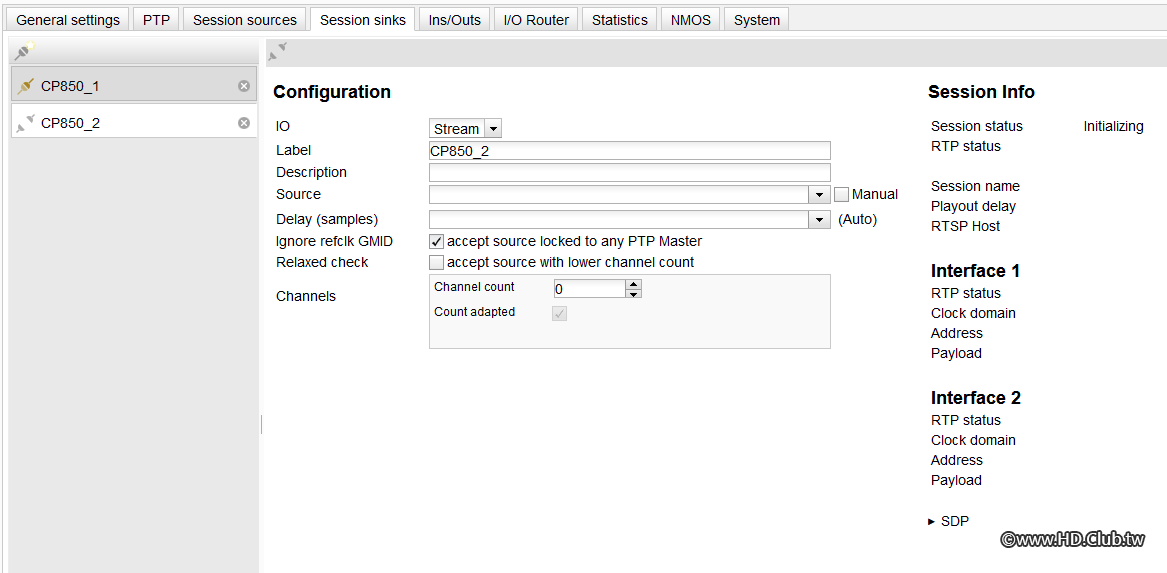
Task: Remove the CP850_1 session sink
Action: pyautogui.click(x=244, y=86)
